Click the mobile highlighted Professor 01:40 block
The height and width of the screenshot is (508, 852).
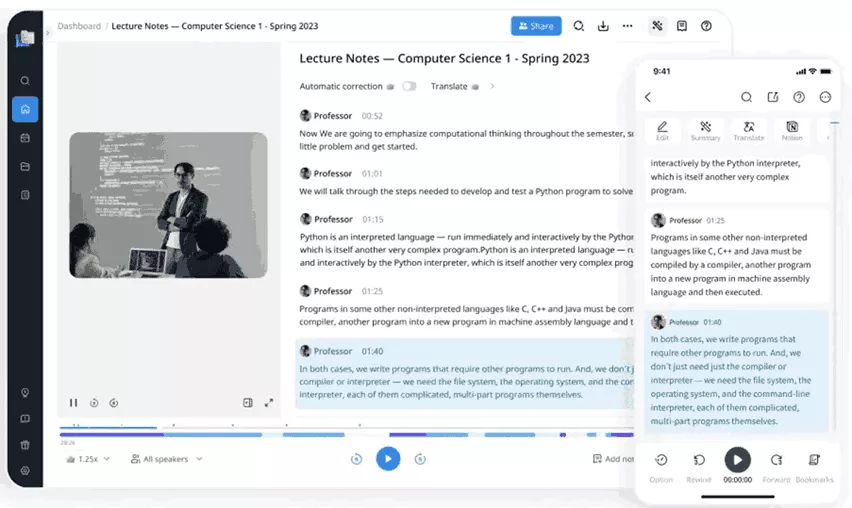click(x=736, y=372)
